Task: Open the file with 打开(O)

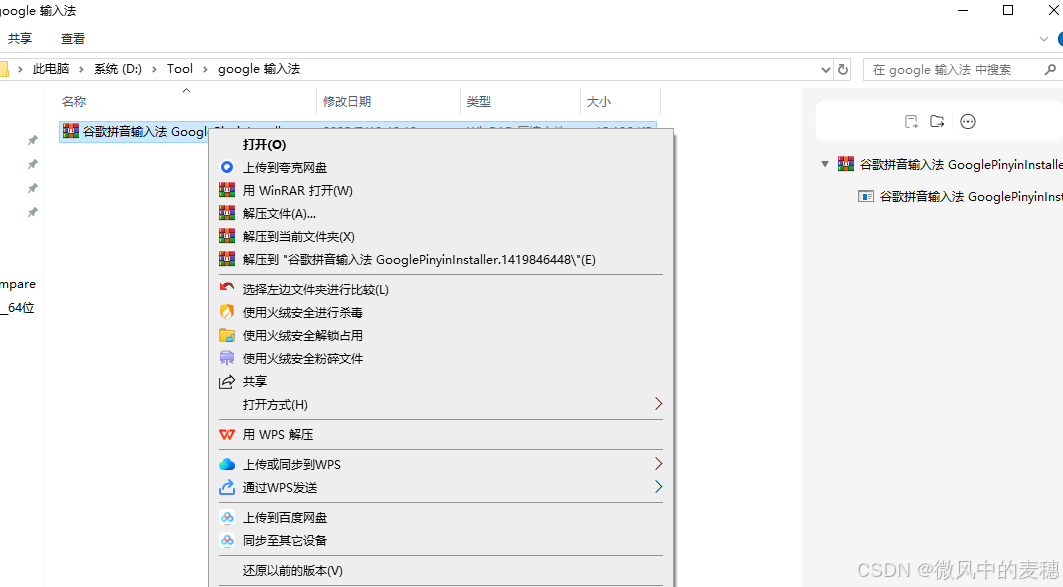Action: tap(264, 144)
